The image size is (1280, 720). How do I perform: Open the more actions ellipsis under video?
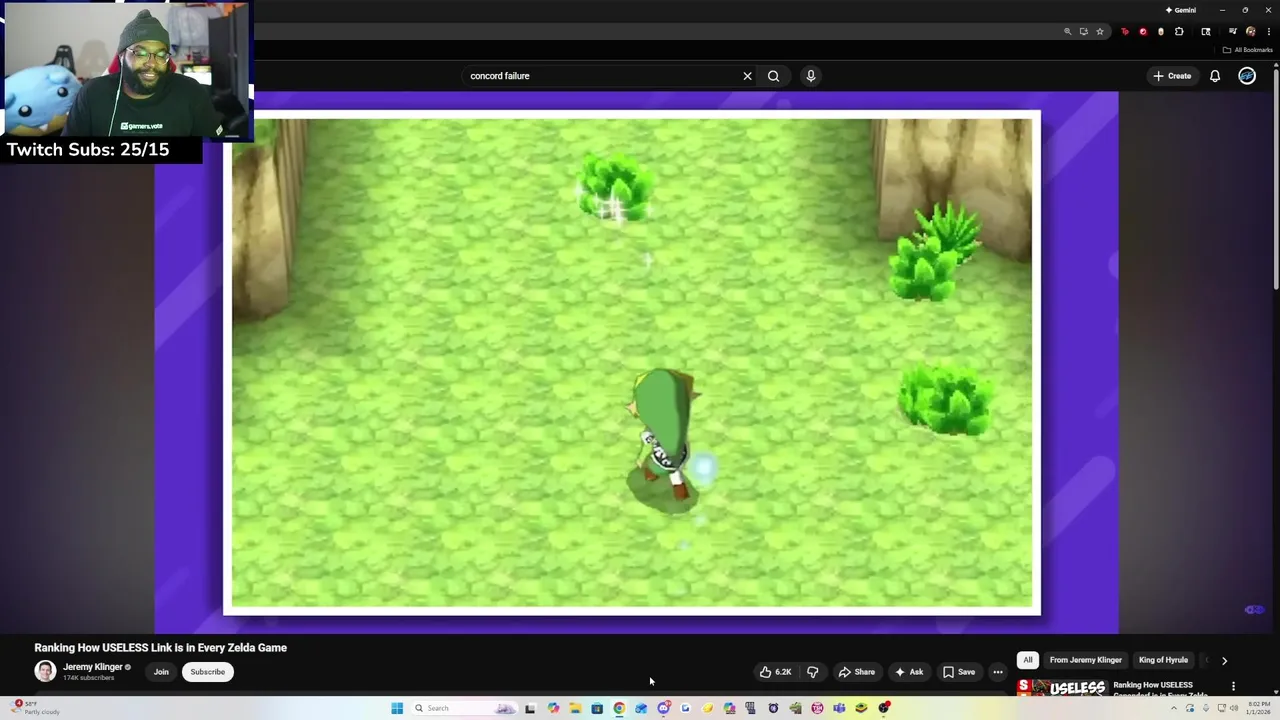[998, 672]
